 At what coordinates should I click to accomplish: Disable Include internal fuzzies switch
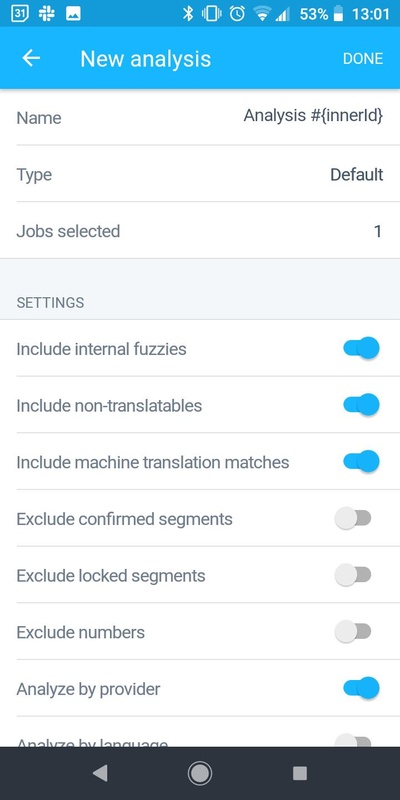pyautogui.click(x=361, y=348)
